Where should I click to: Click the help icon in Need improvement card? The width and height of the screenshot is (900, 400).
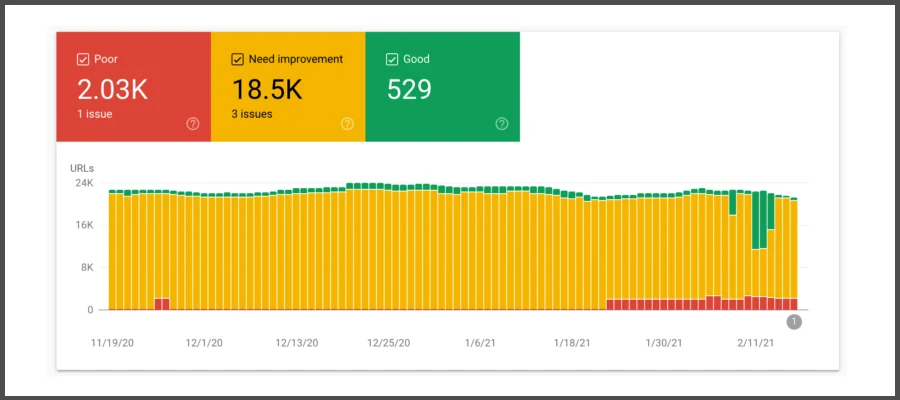(347, 124)
